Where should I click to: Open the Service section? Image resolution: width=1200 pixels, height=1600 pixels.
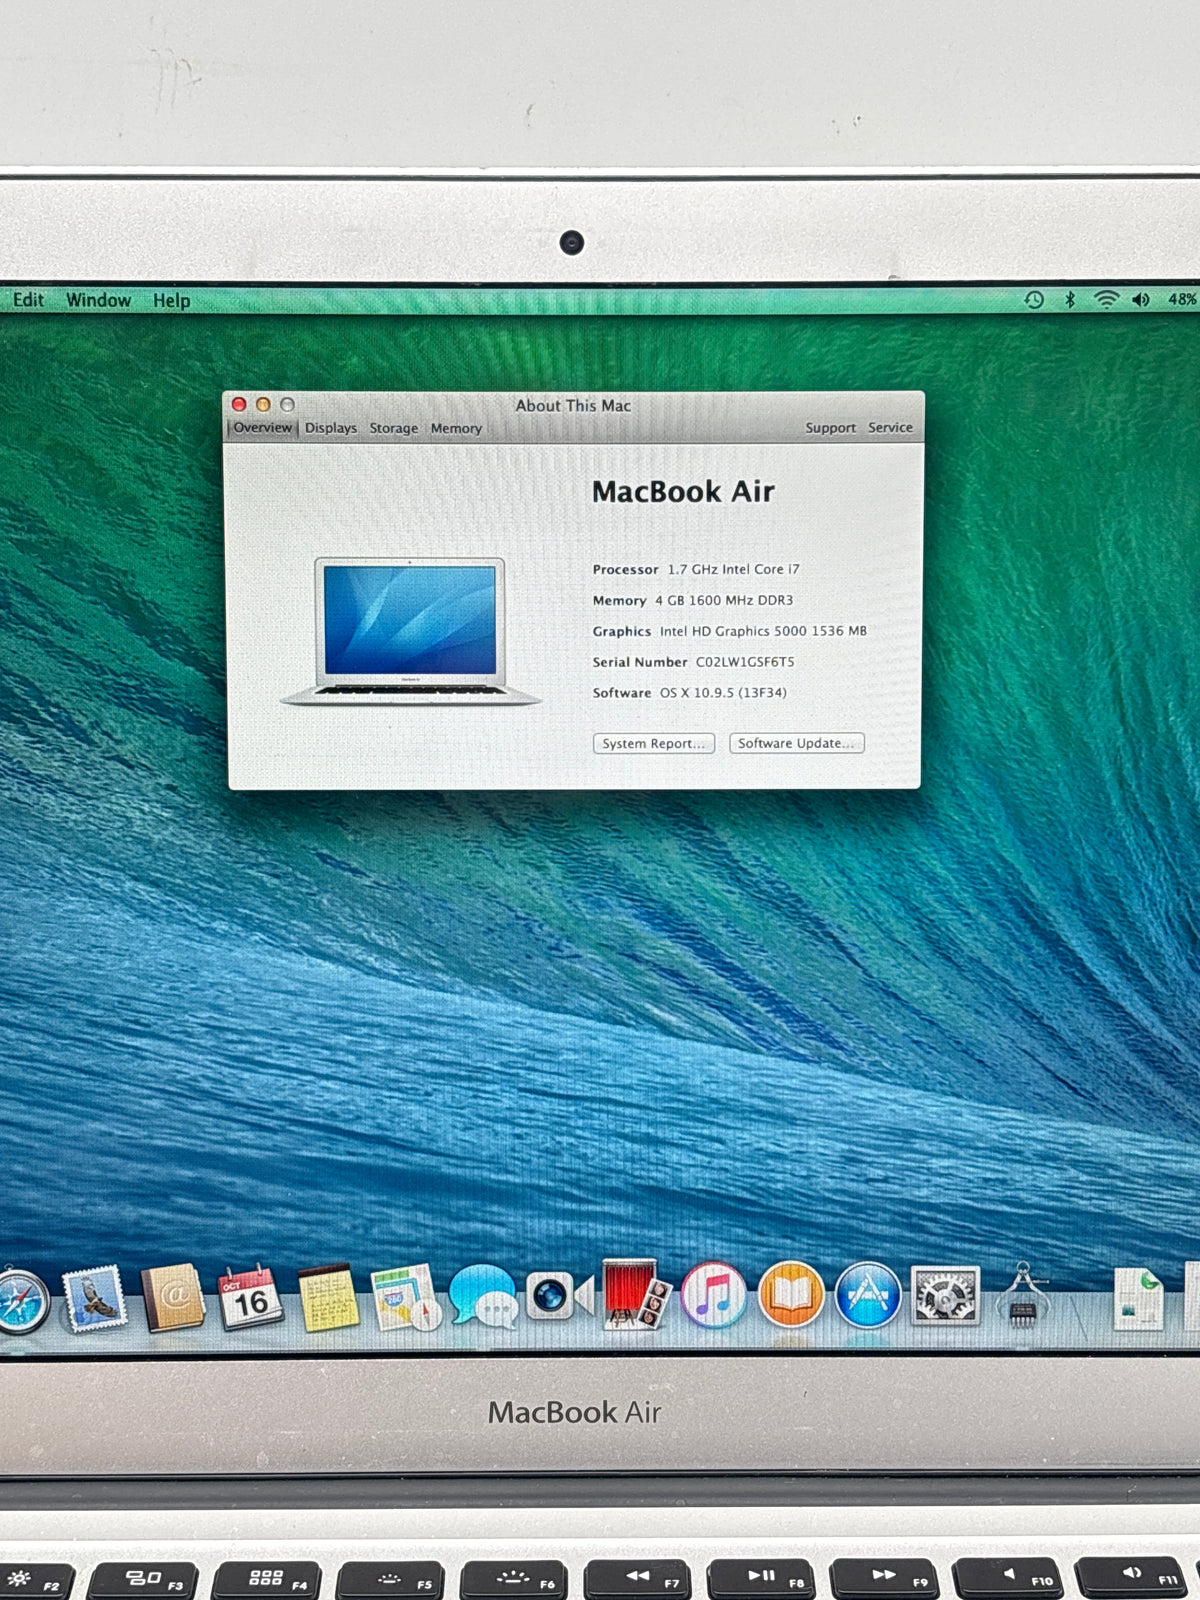[x=890, y=427]
